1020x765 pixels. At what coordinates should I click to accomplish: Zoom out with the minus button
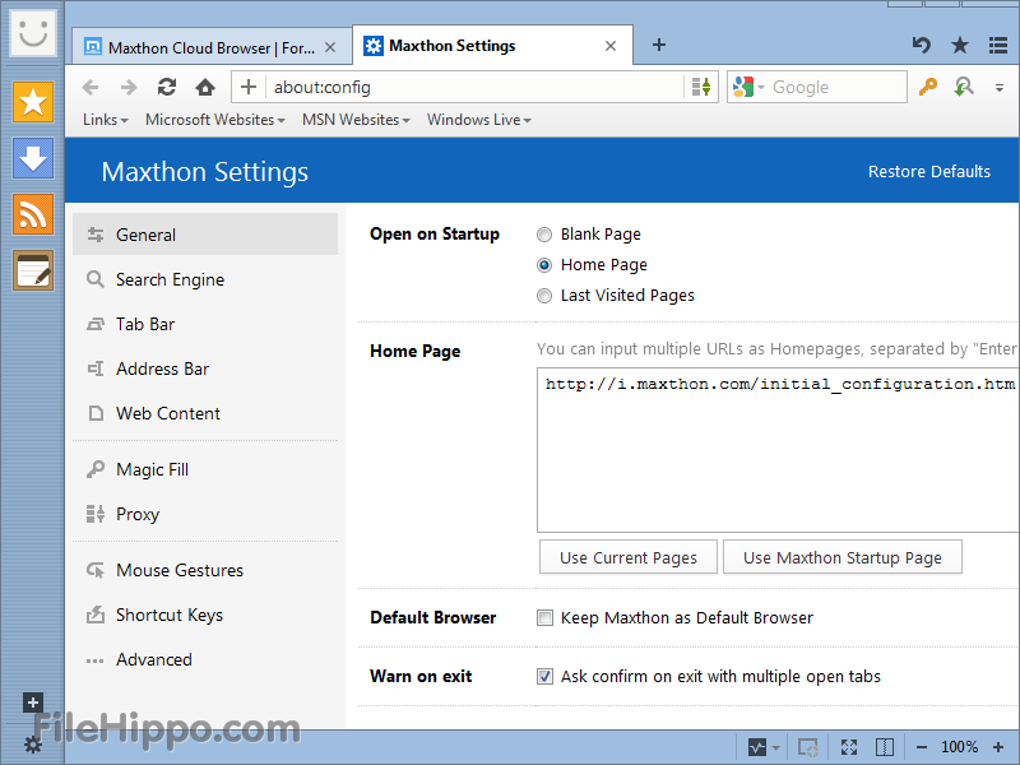coord(921,747)
